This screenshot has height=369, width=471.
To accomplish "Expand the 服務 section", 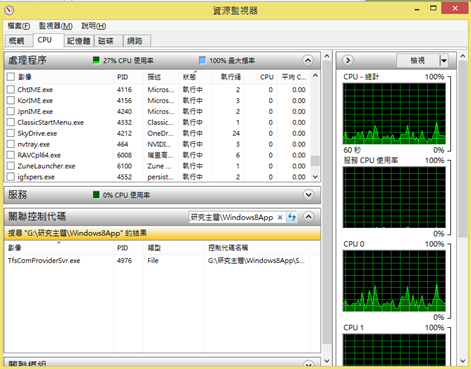I will [x=309, y=195].
